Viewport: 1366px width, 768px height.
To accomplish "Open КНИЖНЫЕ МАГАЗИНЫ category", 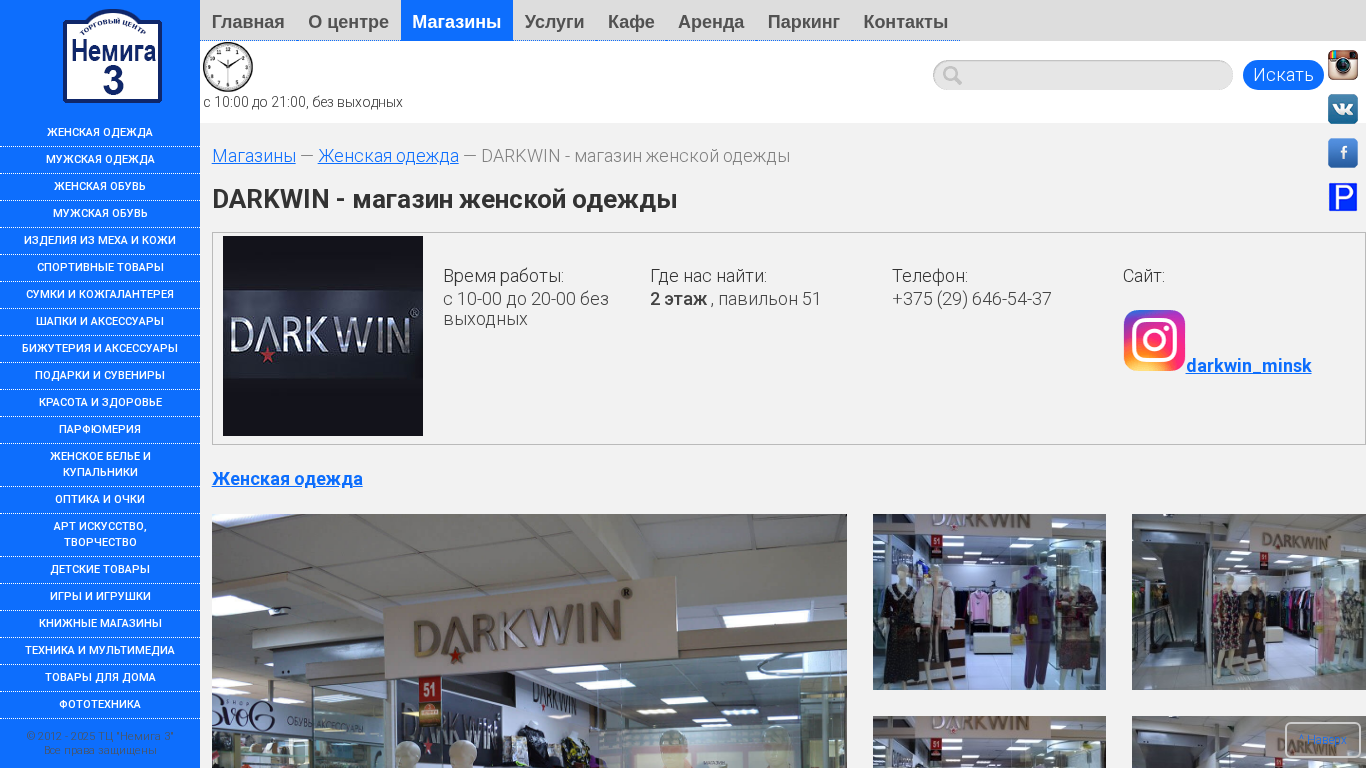I will [x=100, y=623].
